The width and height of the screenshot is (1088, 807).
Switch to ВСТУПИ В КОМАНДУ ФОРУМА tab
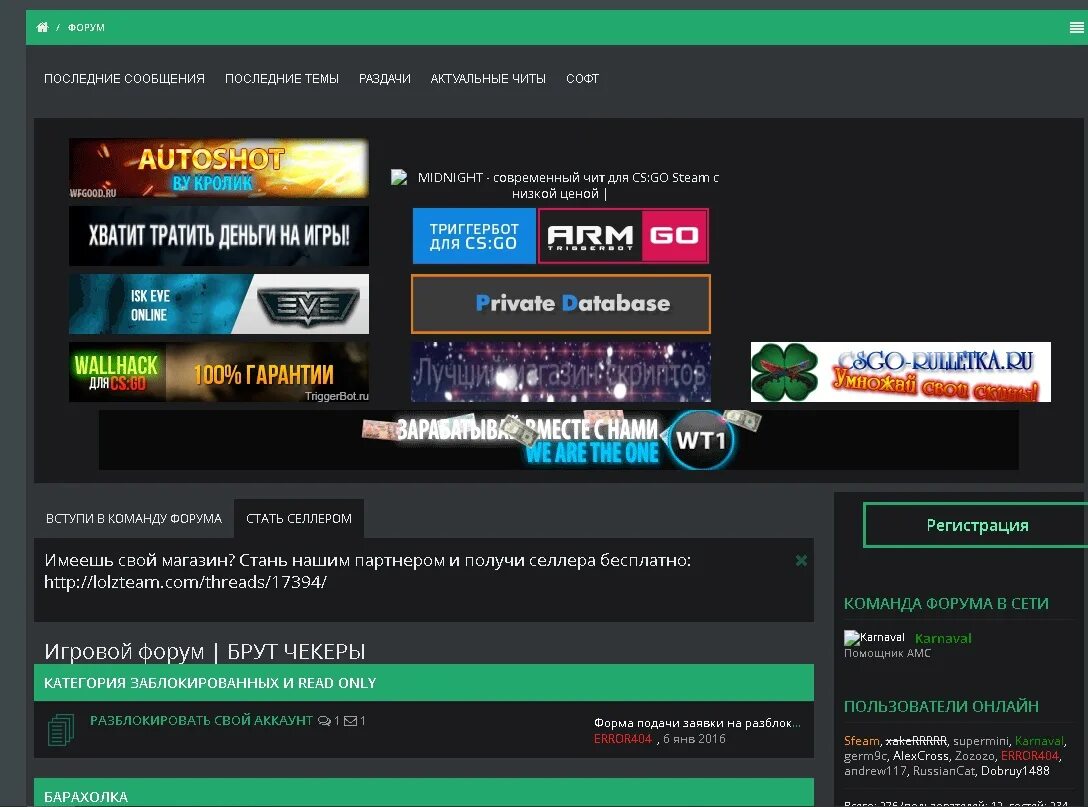click(134, 518)
